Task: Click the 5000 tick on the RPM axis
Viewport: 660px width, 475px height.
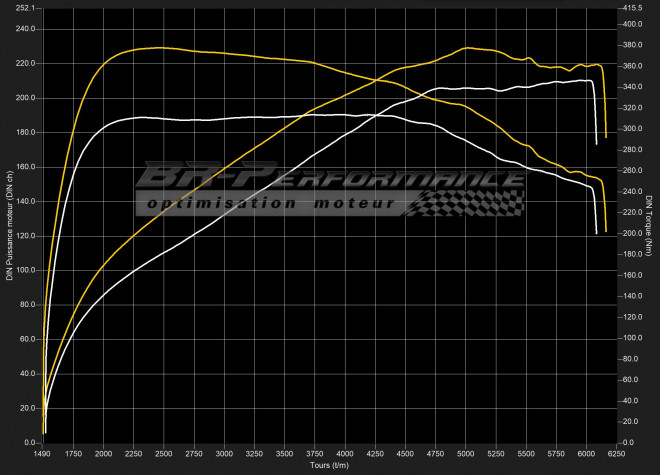Action: (x=466, y=453)
